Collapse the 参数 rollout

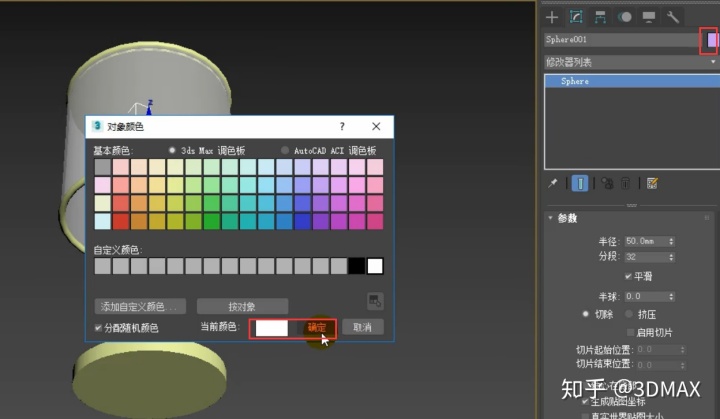pyautogui.click(x=551, y=218)
